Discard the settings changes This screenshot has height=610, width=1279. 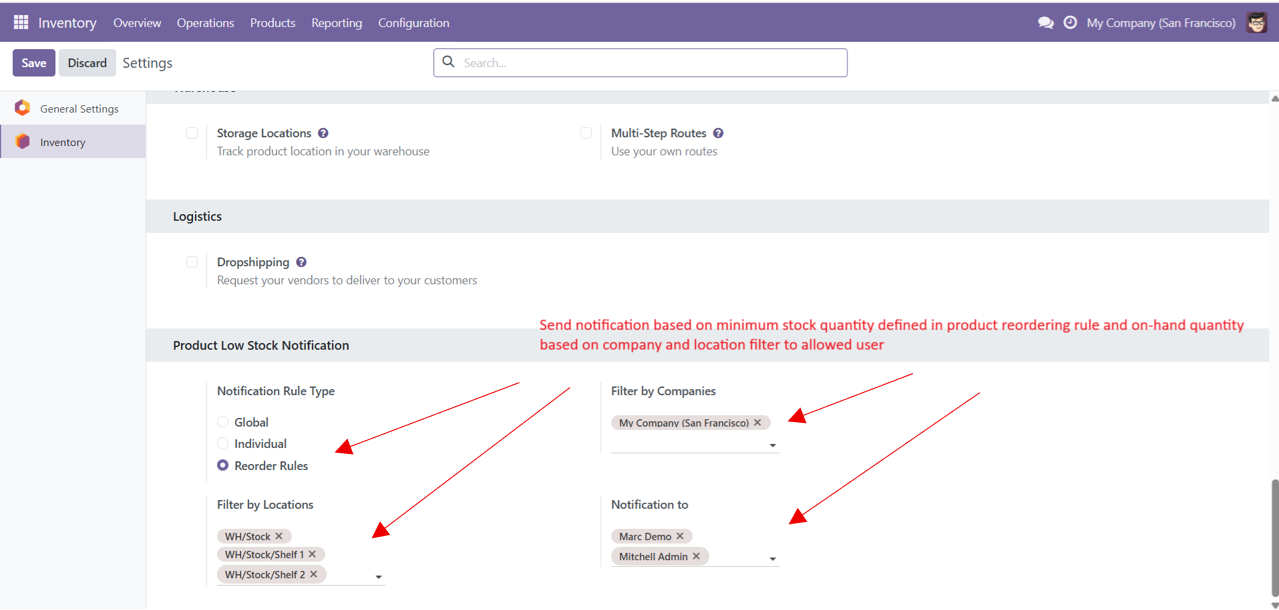(87, 63)
